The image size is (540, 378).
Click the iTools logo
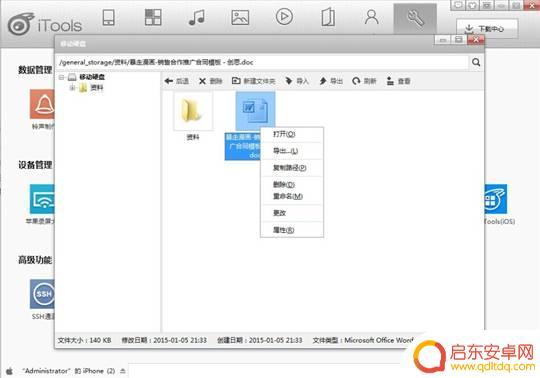coord(45,24)
